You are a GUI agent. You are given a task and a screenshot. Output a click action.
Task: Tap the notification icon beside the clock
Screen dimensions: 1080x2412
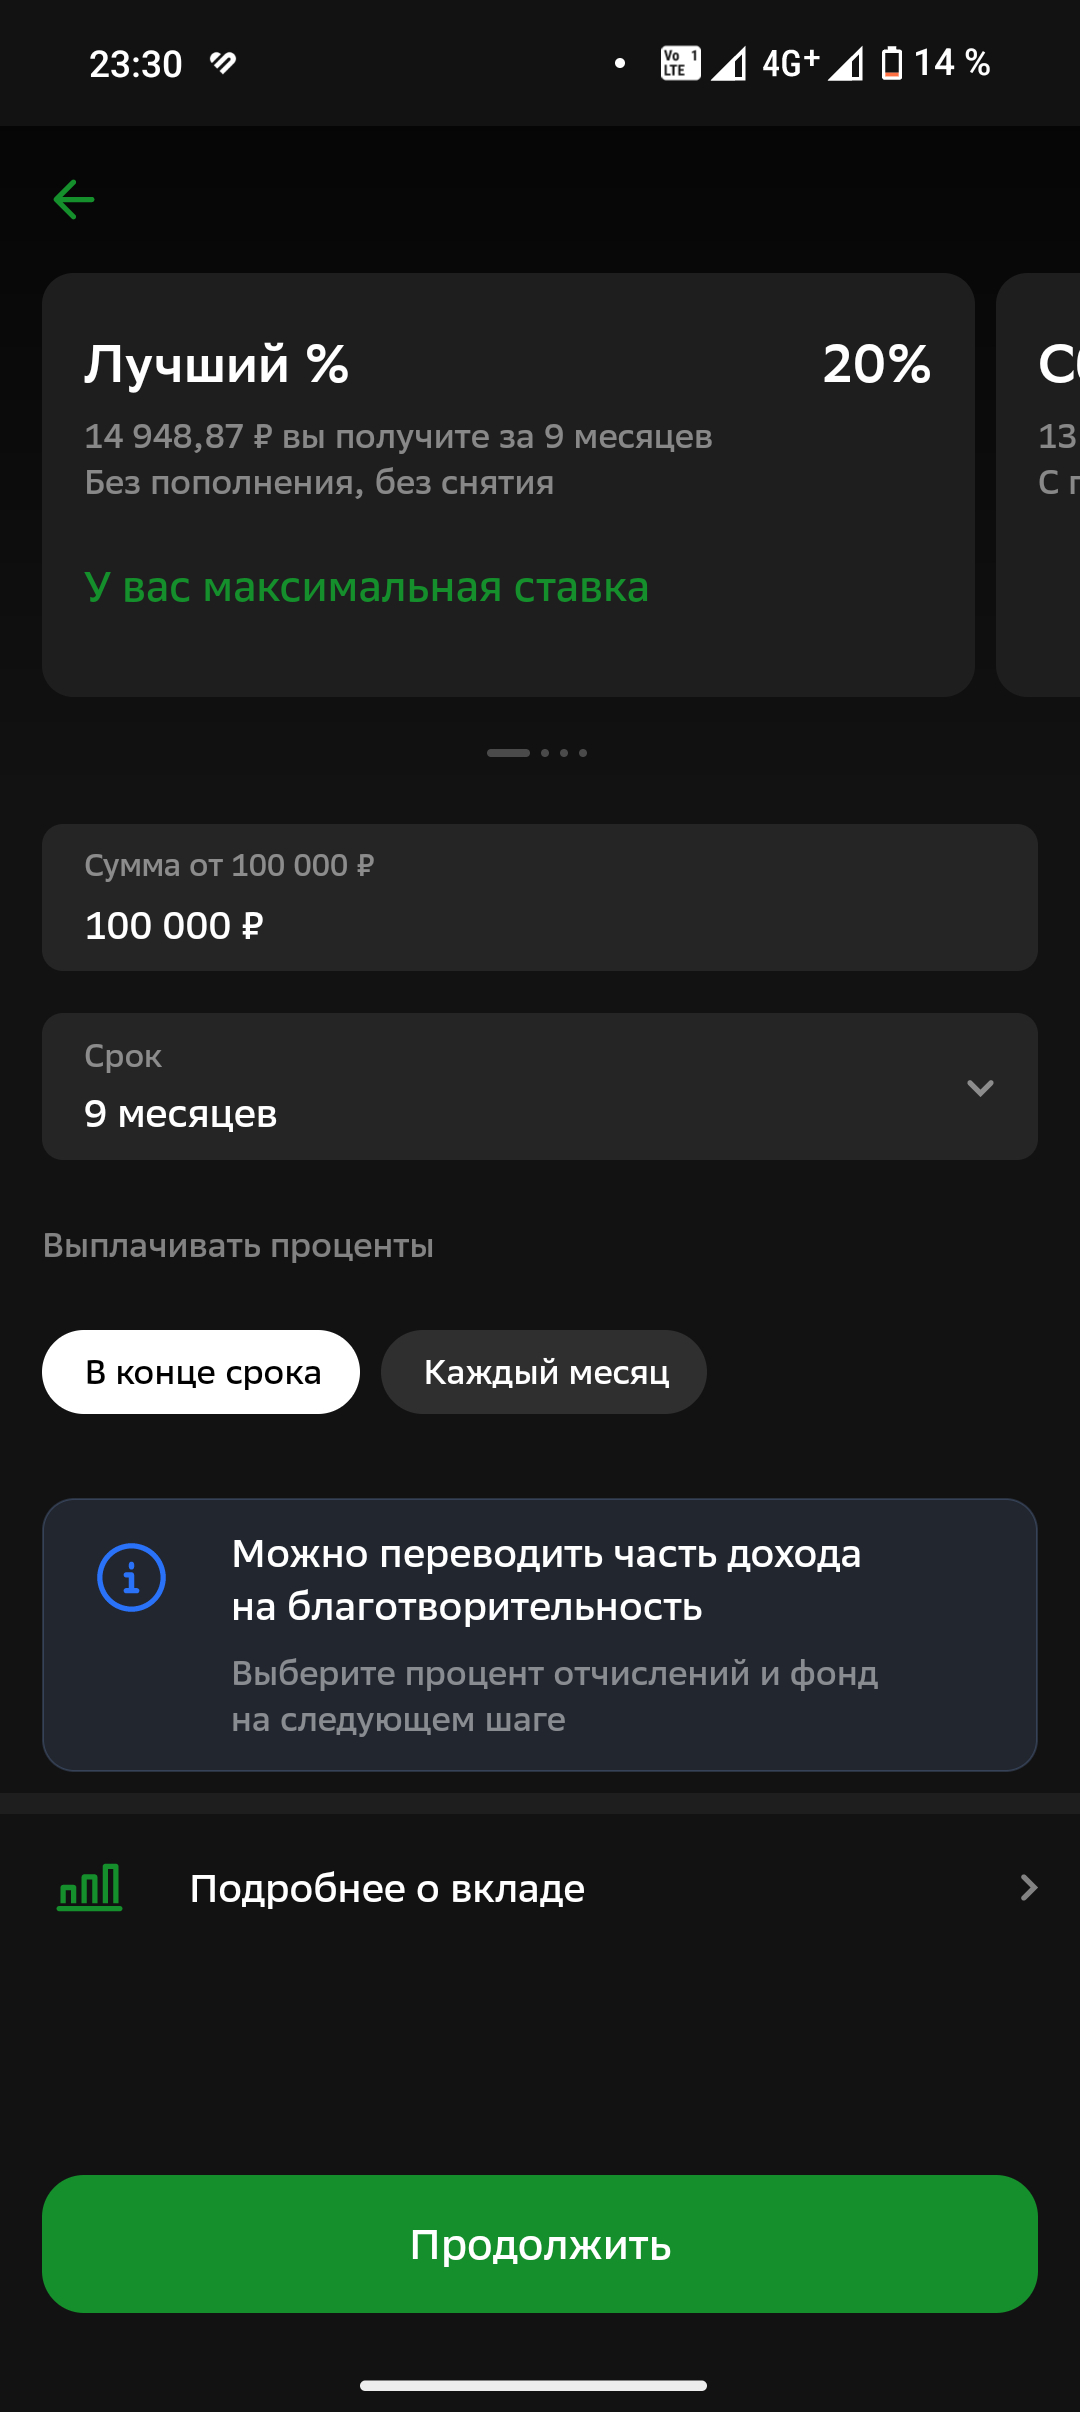click(x=223, y=64)
